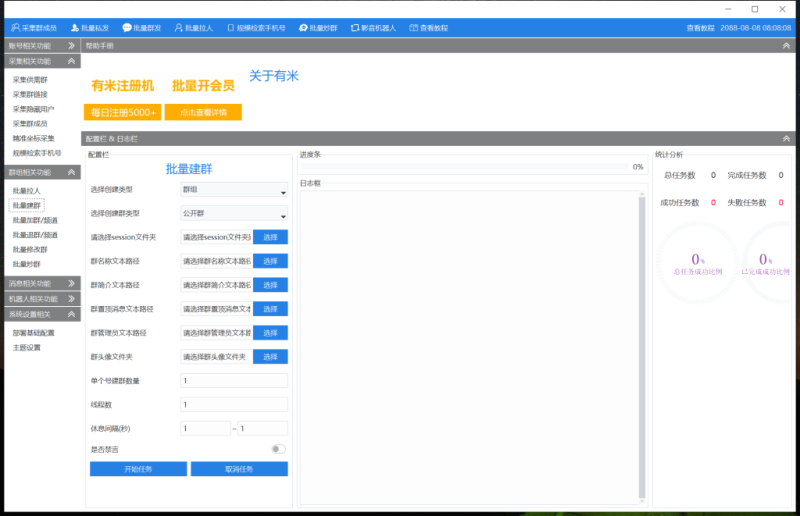Open 部署基础配置 in the sidebar
Screen dimensions: 800x516
click(x=33, y=333)
